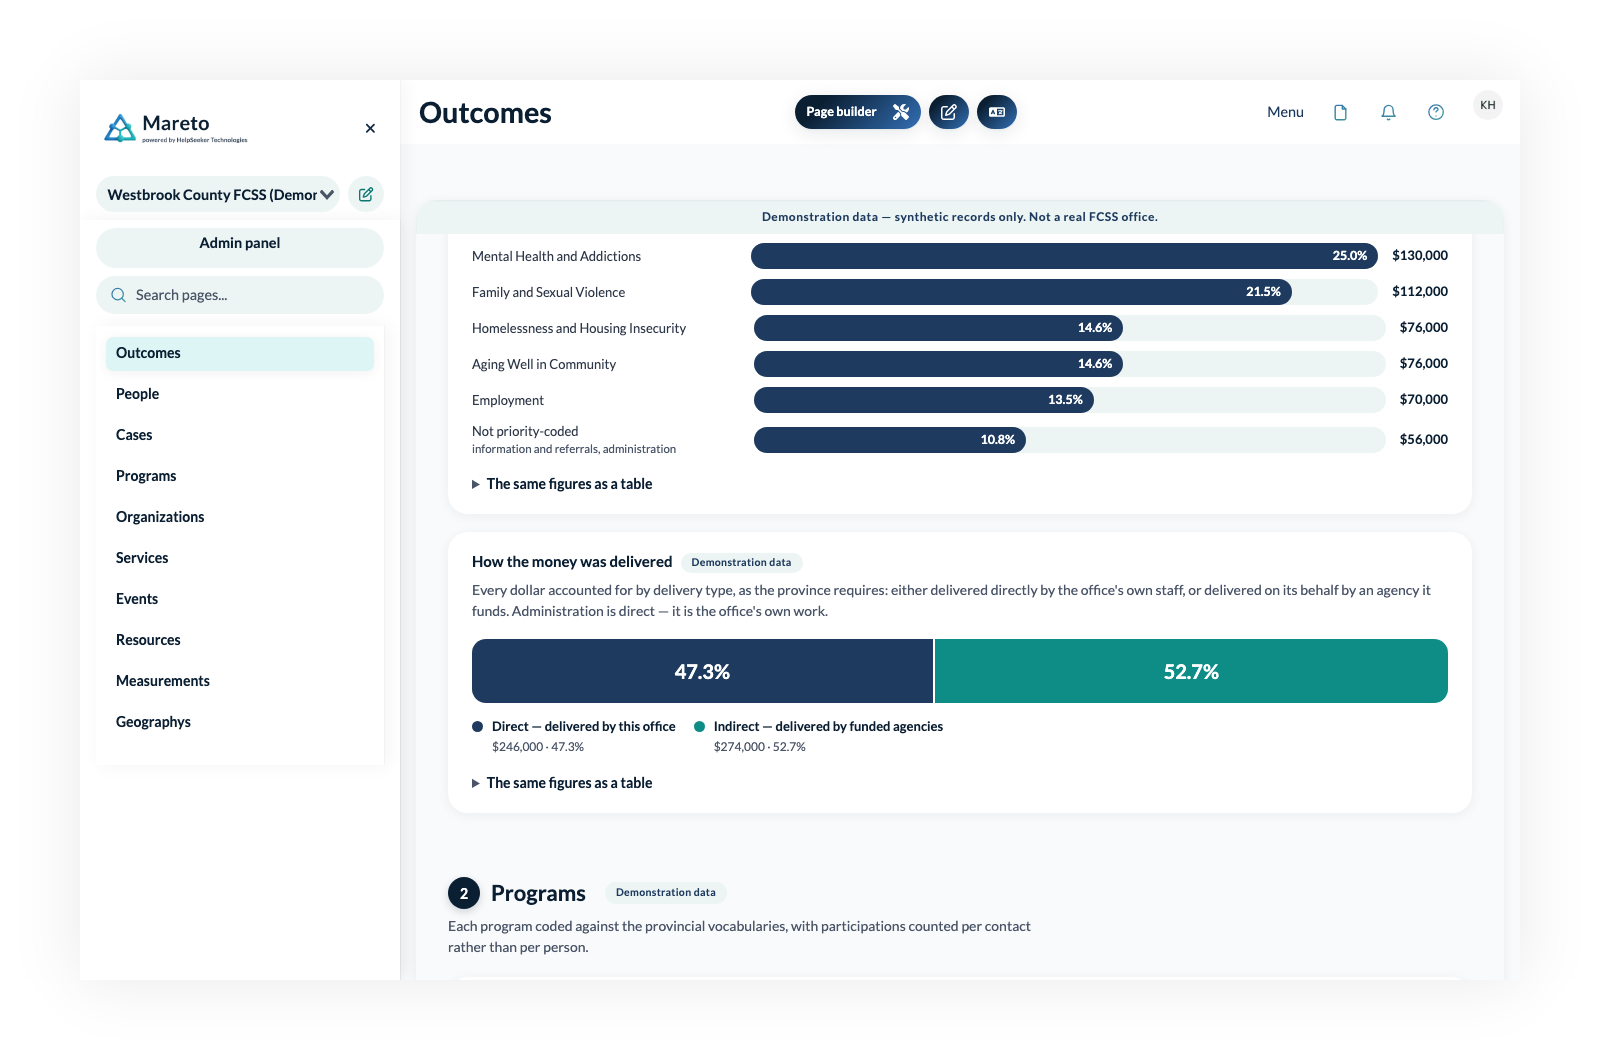Click 'Aging Well in Community' label
The image size is (1600, 1060).
pos(544,365)
